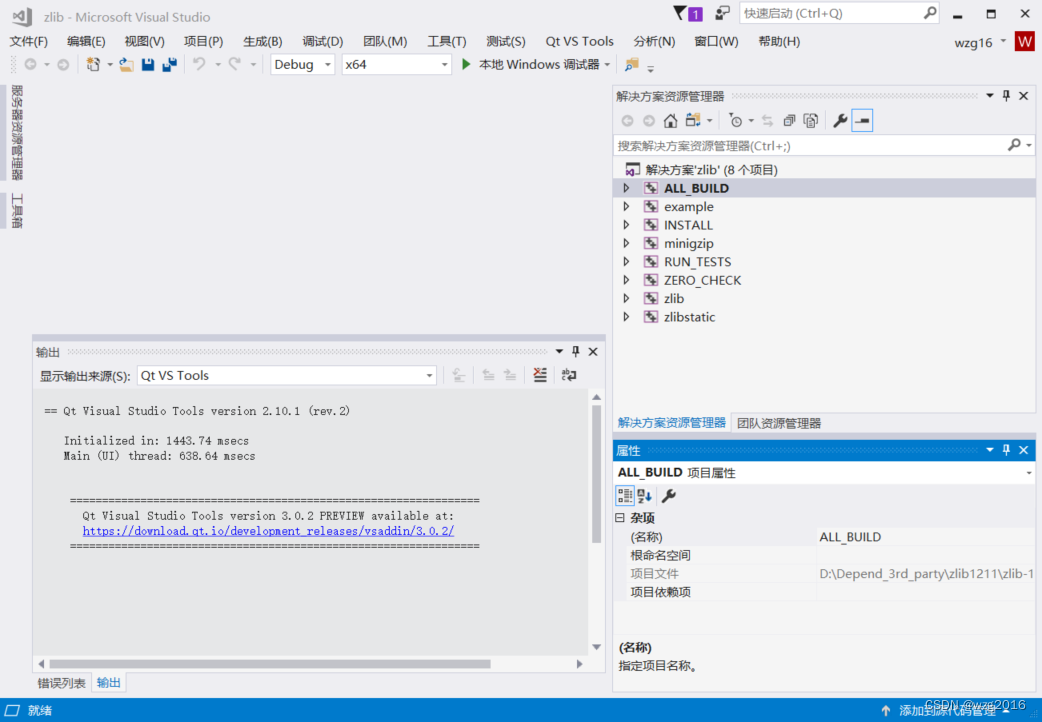This screenshot has width=1042, height=722.
Task: Open the 文件(F) menu
Action: click(29, 42)
